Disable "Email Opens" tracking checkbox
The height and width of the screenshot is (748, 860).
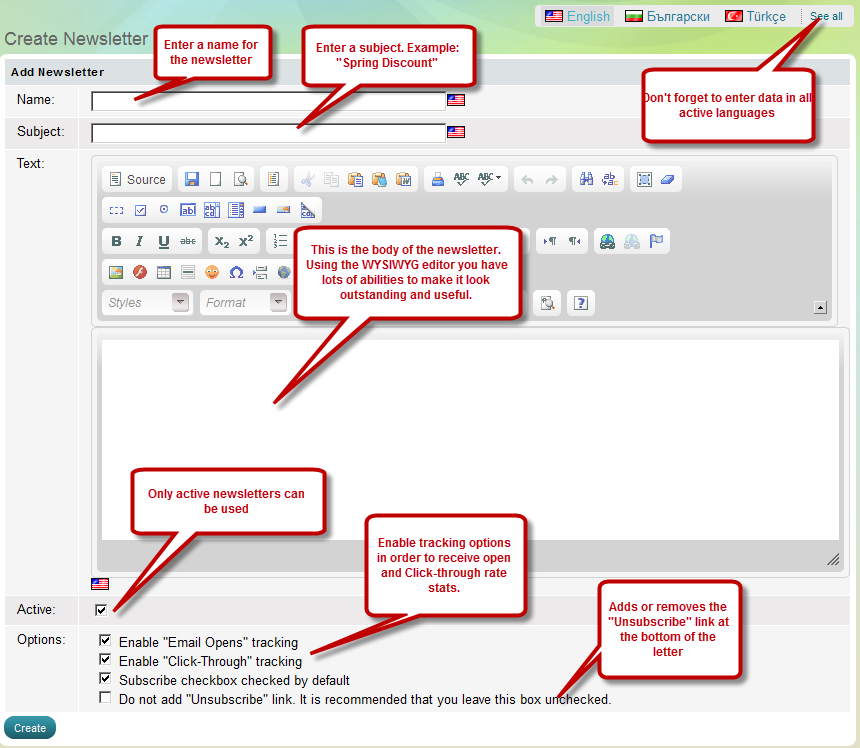(x=105, y=641)
